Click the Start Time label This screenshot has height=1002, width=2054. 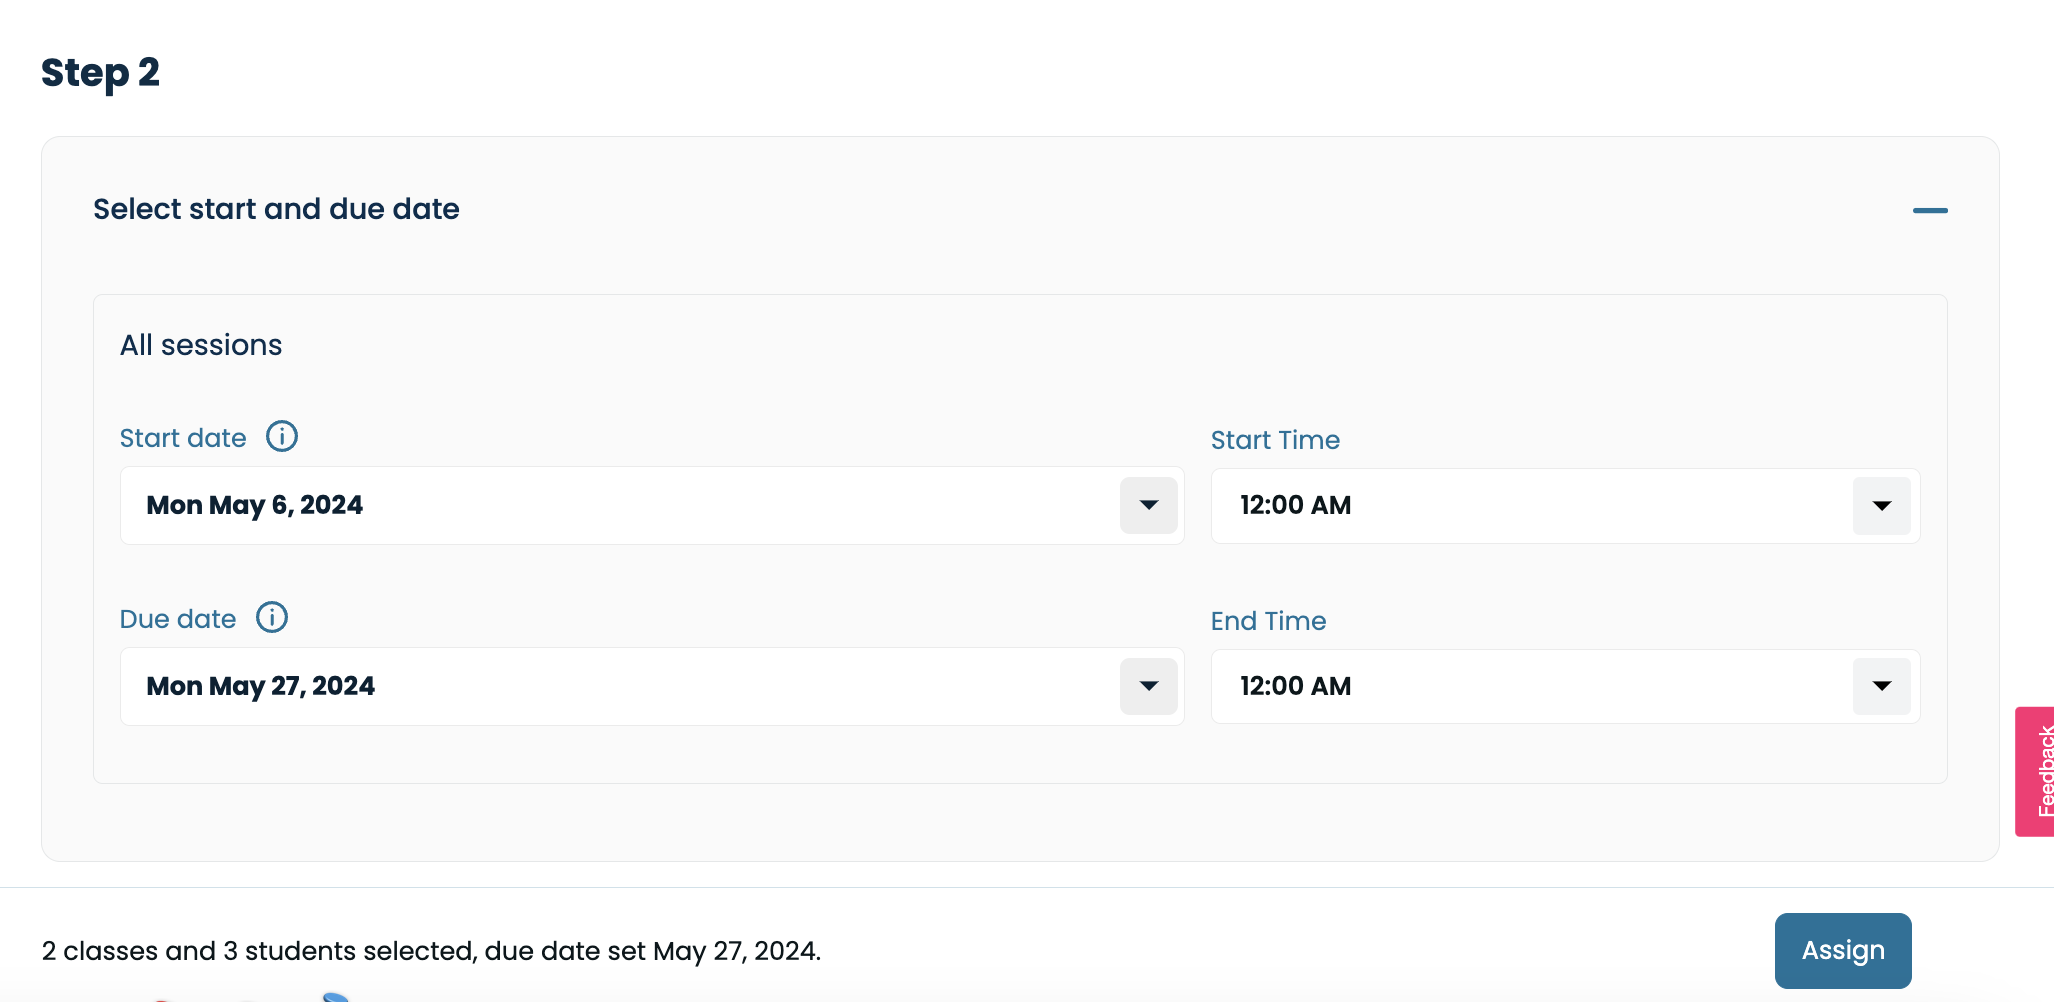click(1275, 440)
